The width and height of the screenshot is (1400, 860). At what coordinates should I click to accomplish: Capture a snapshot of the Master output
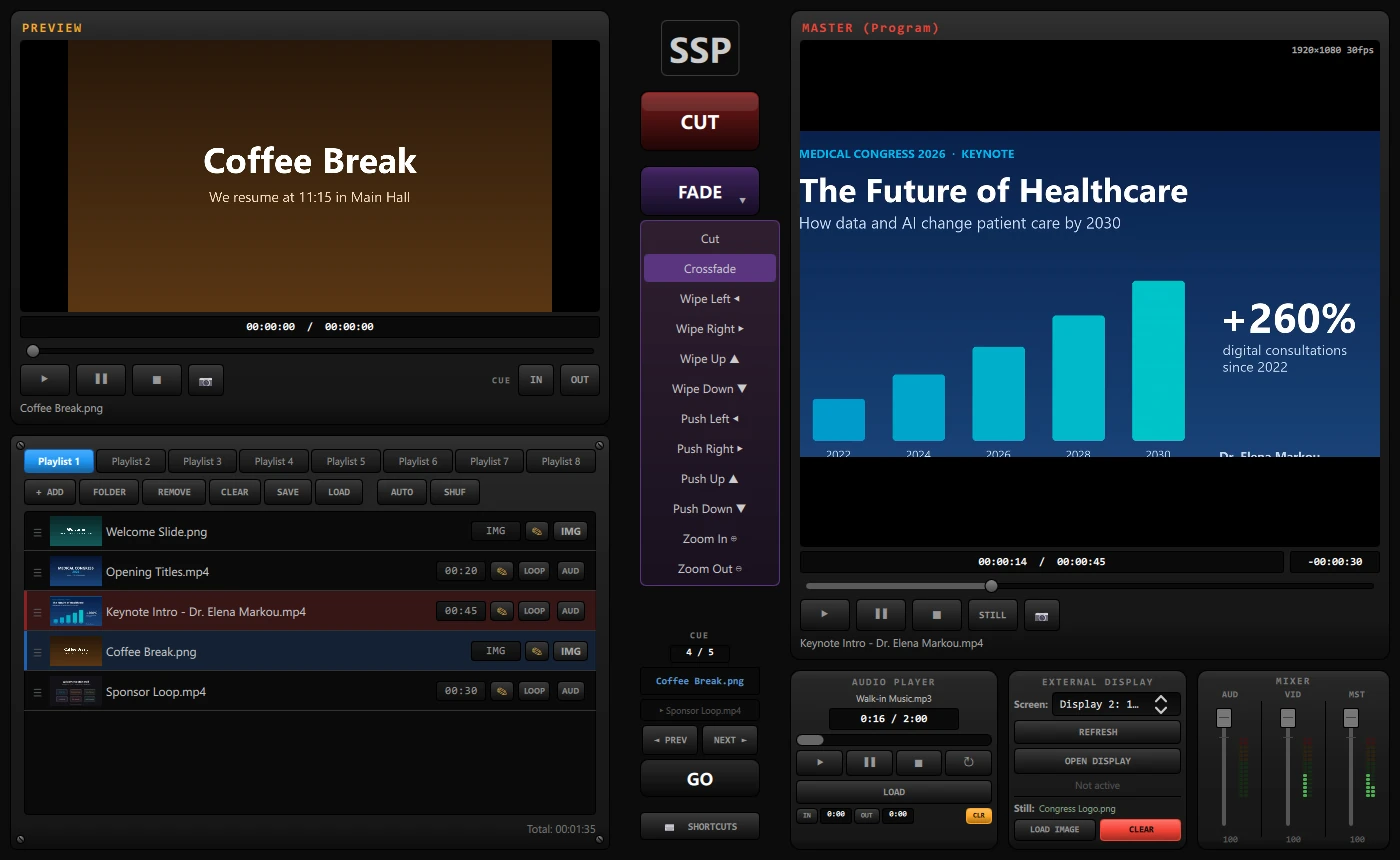coord(1041,615)
